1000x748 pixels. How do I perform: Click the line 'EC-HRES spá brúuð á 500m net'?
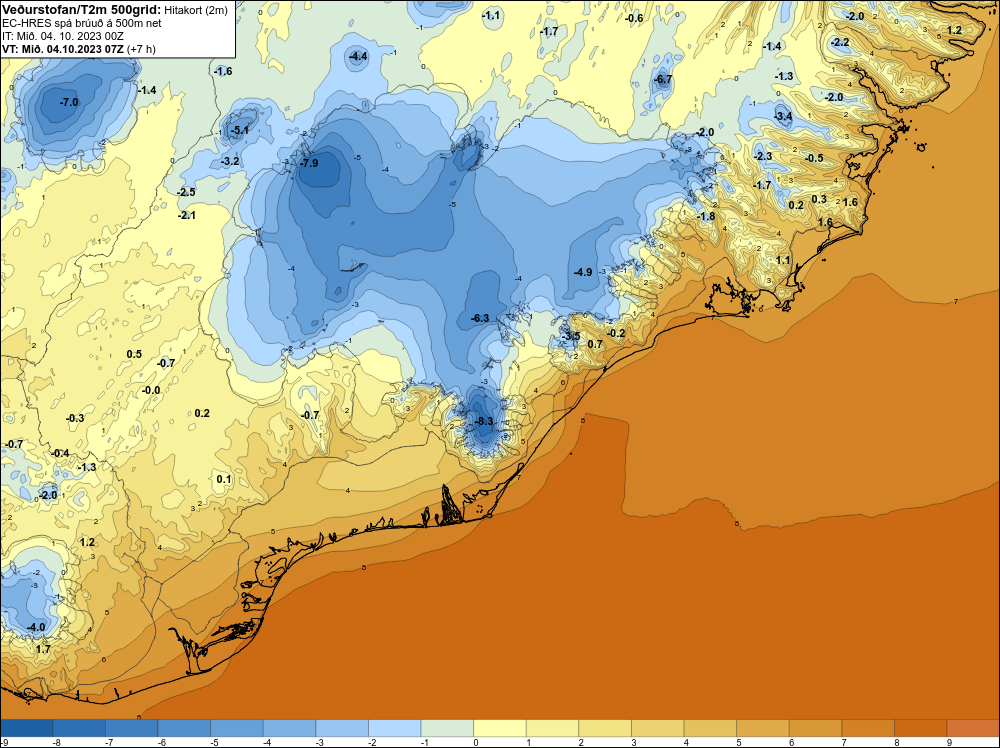click(x=82, y=23)
